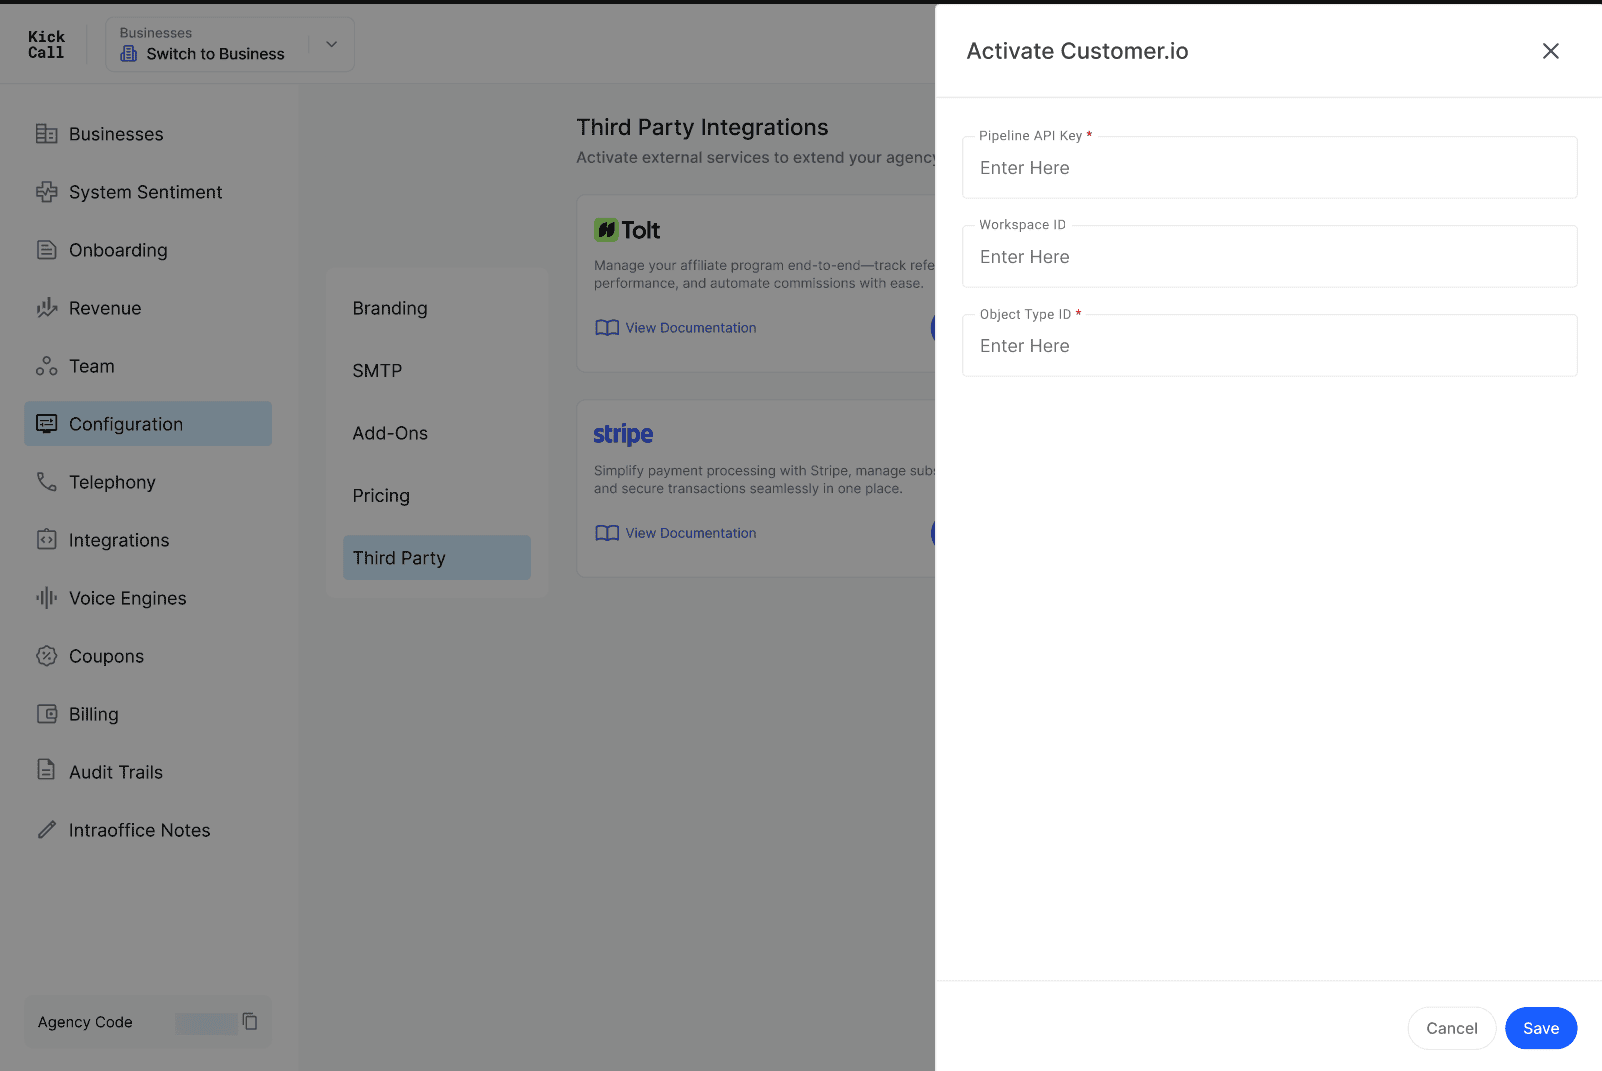Click the Onboarding document icon
Image resolution: width=1602 pixels, height=1071 pixels.
point(46,250)
